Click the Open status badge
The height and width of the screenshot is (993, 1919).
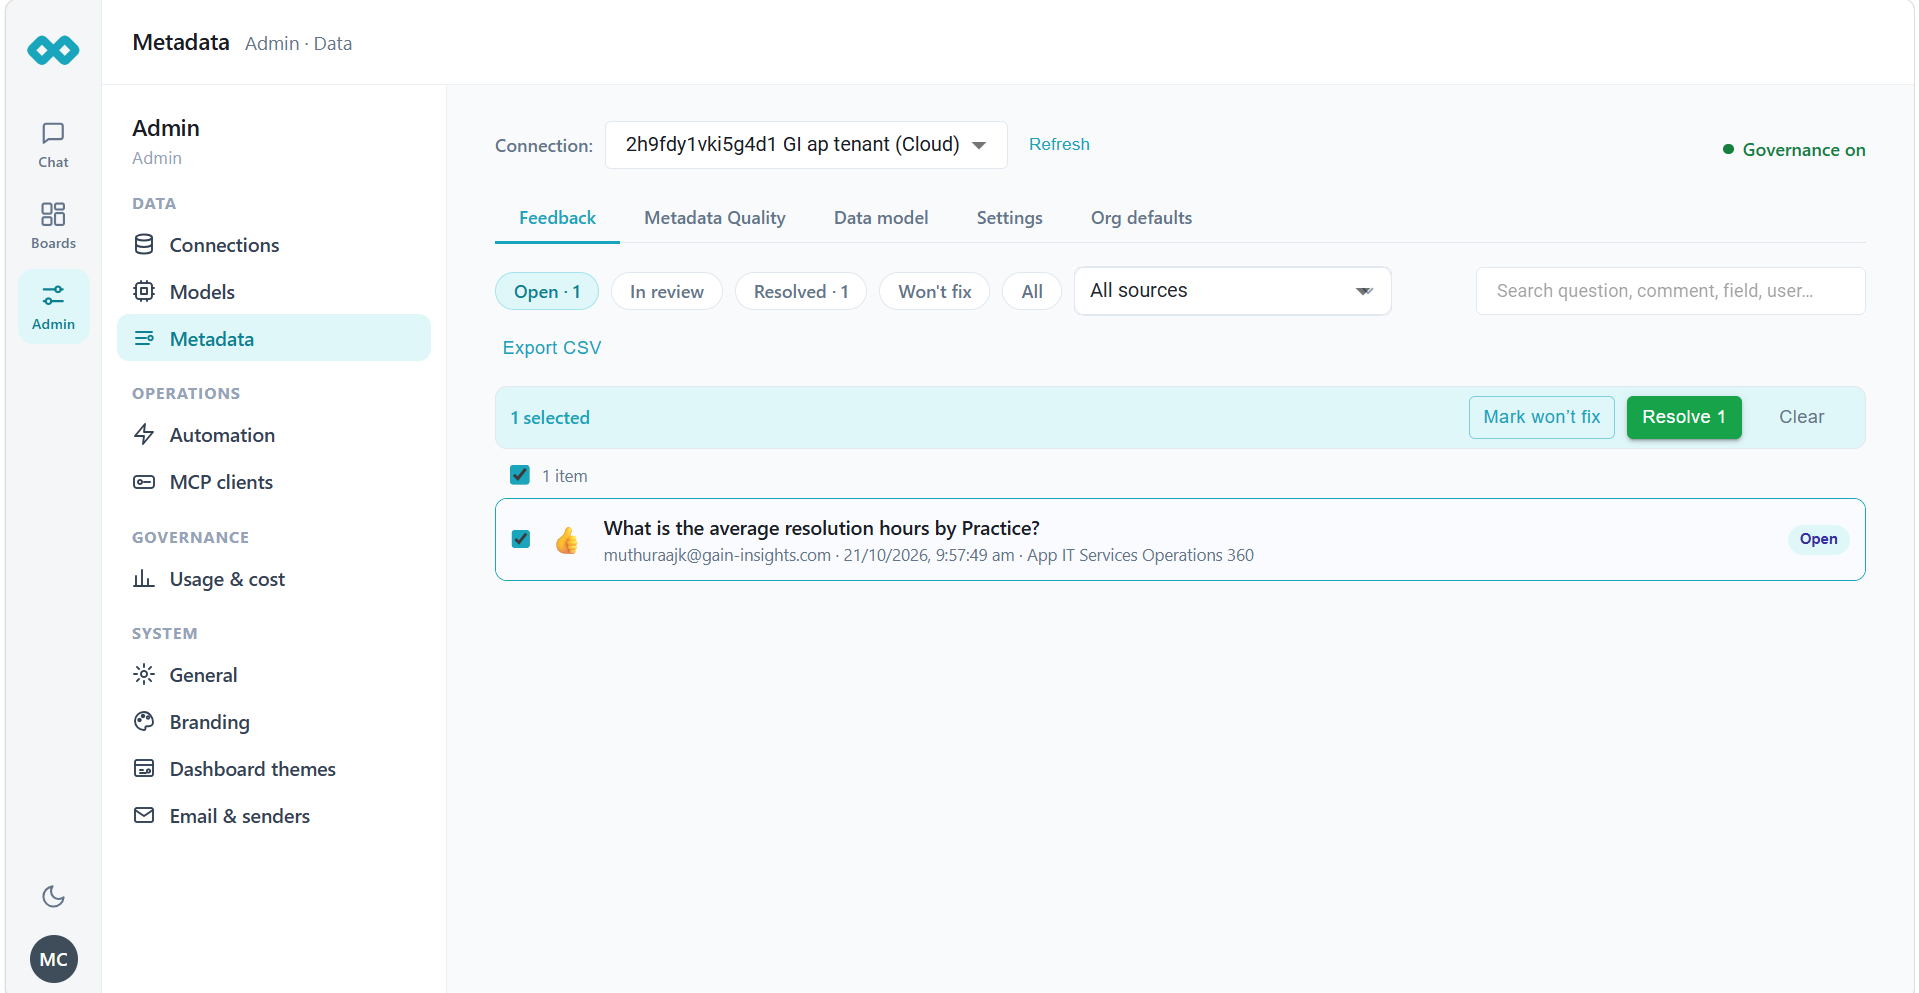click(1818, 539)
